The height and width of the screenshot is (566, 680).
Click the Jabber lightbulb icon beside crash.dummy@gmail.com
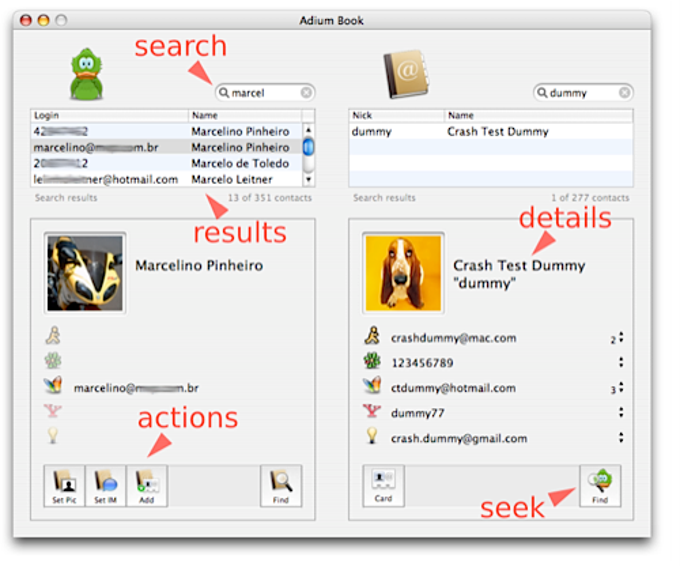point(372,435)
